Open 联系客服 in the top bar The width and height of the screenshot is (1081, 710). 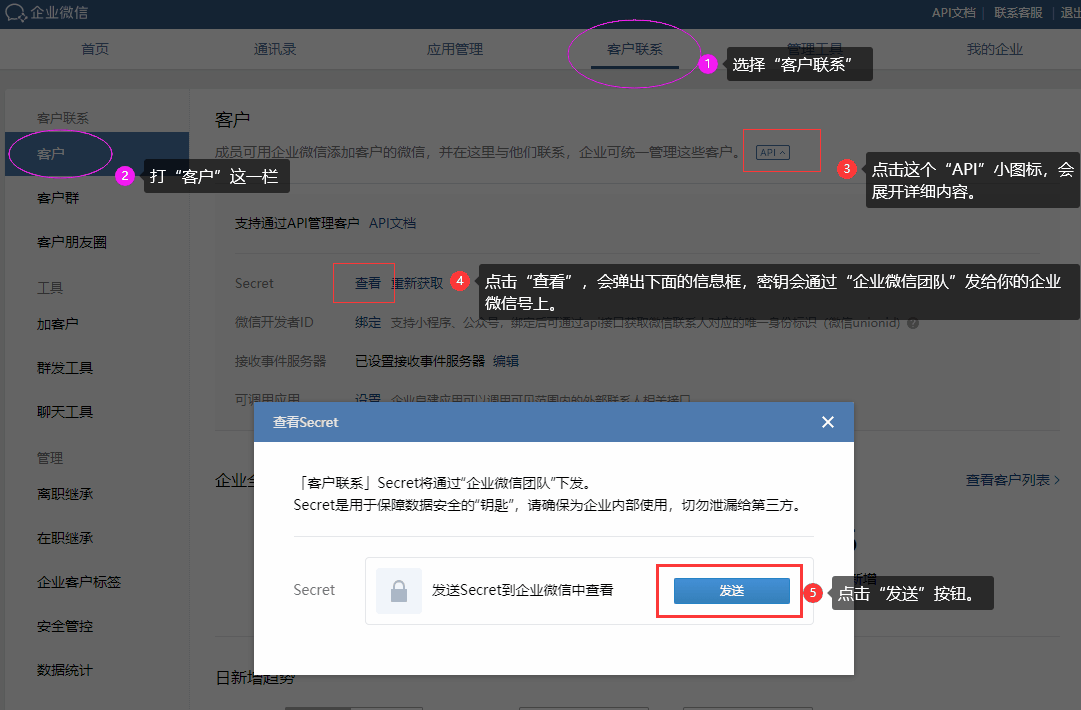1018,12
